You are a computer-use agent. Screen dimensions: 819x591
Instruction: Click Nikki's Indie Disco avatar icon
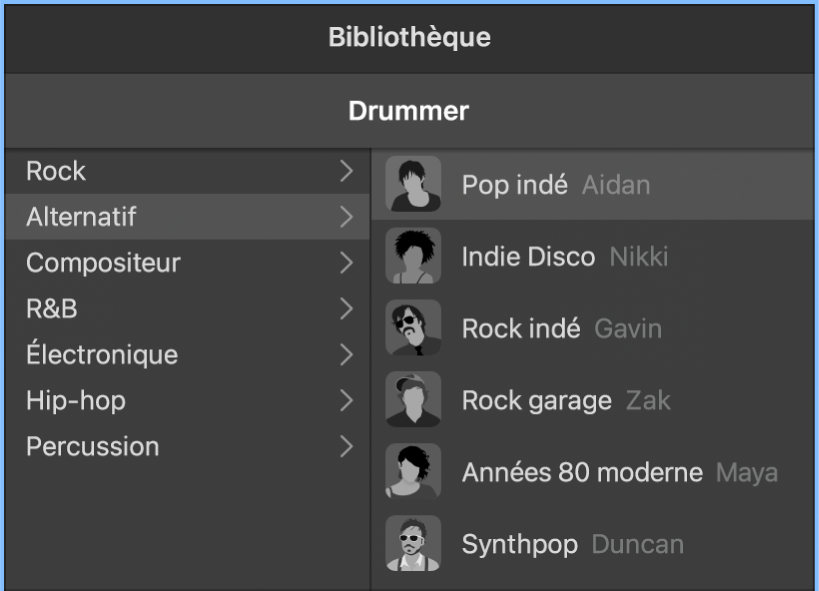[414, 256]
